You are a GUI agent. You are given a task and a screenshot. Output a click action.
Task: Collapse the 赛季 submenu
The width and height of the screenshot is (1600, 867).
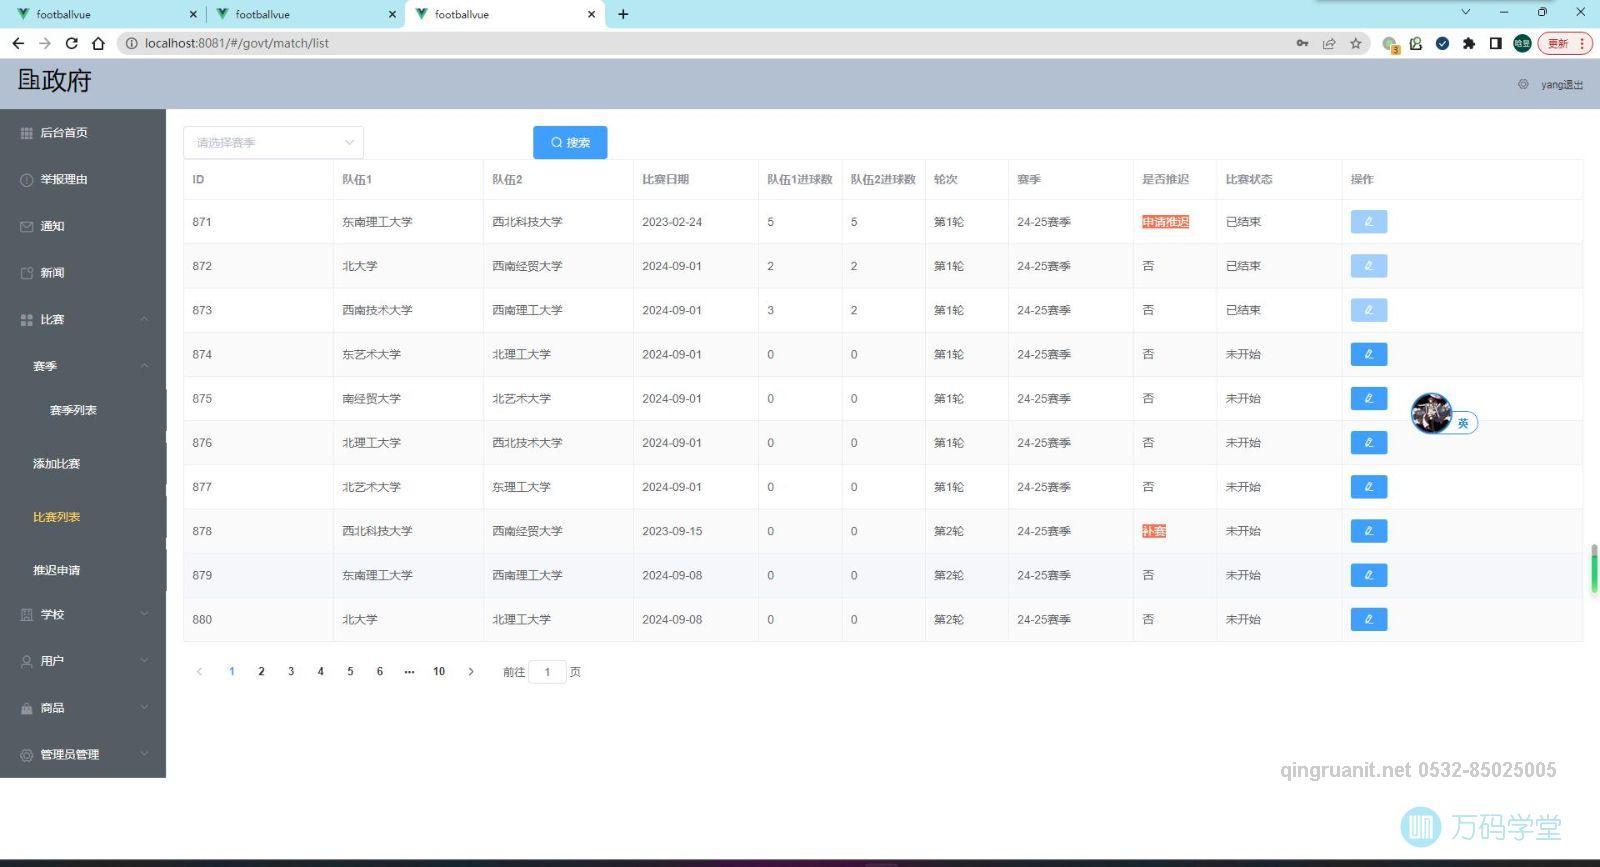pyautogui.click(x=144, y=366)
